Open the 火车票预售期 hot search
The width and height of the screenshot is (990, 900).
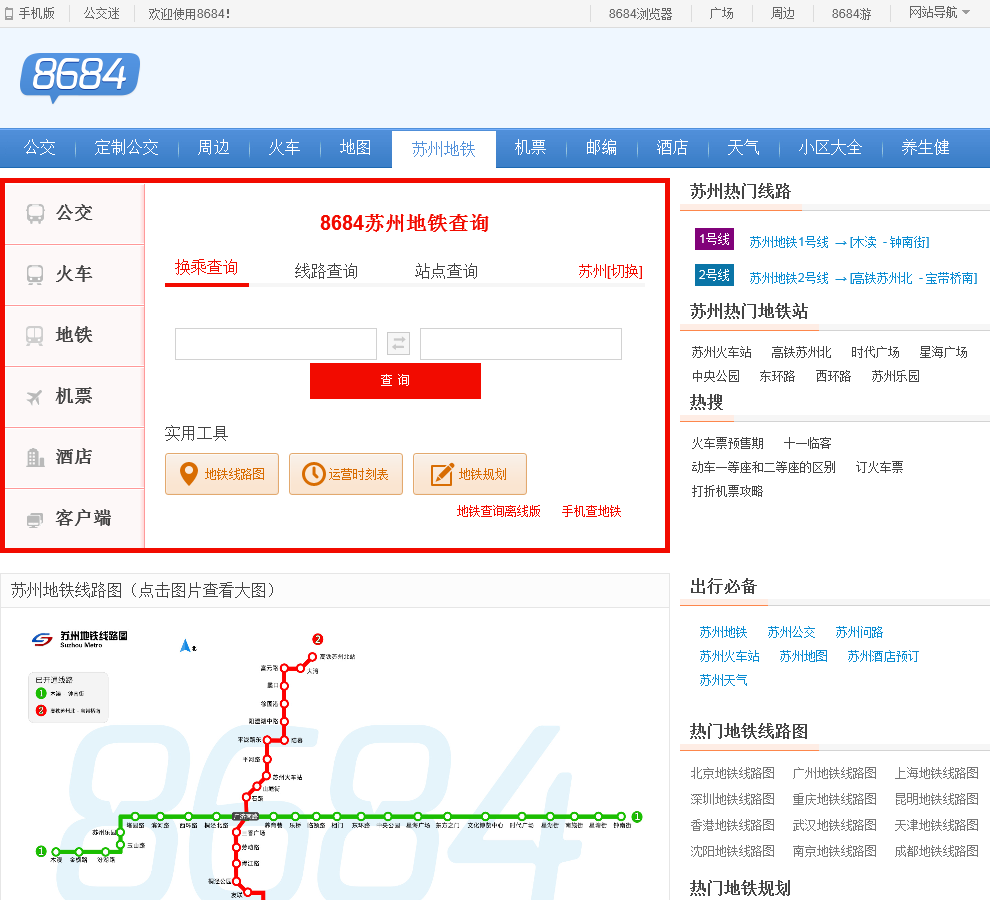(x=727, y=443)
